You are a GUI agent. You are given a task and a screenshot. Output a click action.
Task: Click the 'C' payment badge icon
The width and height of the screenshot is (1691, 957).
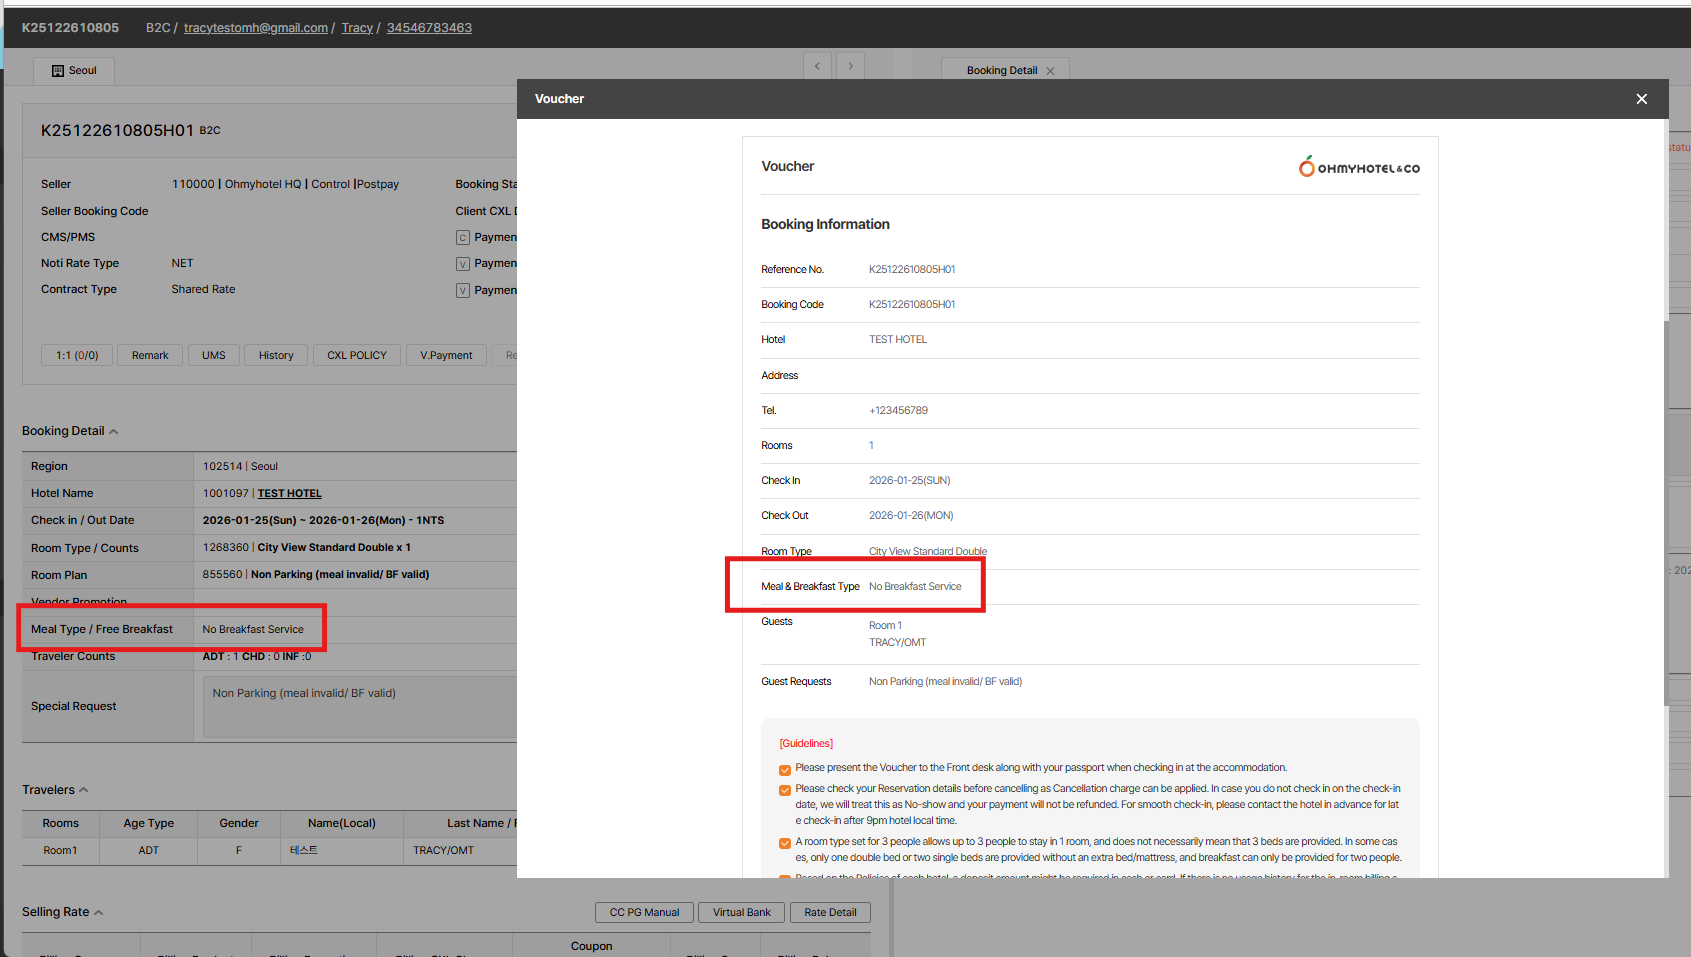click(462, 238)
